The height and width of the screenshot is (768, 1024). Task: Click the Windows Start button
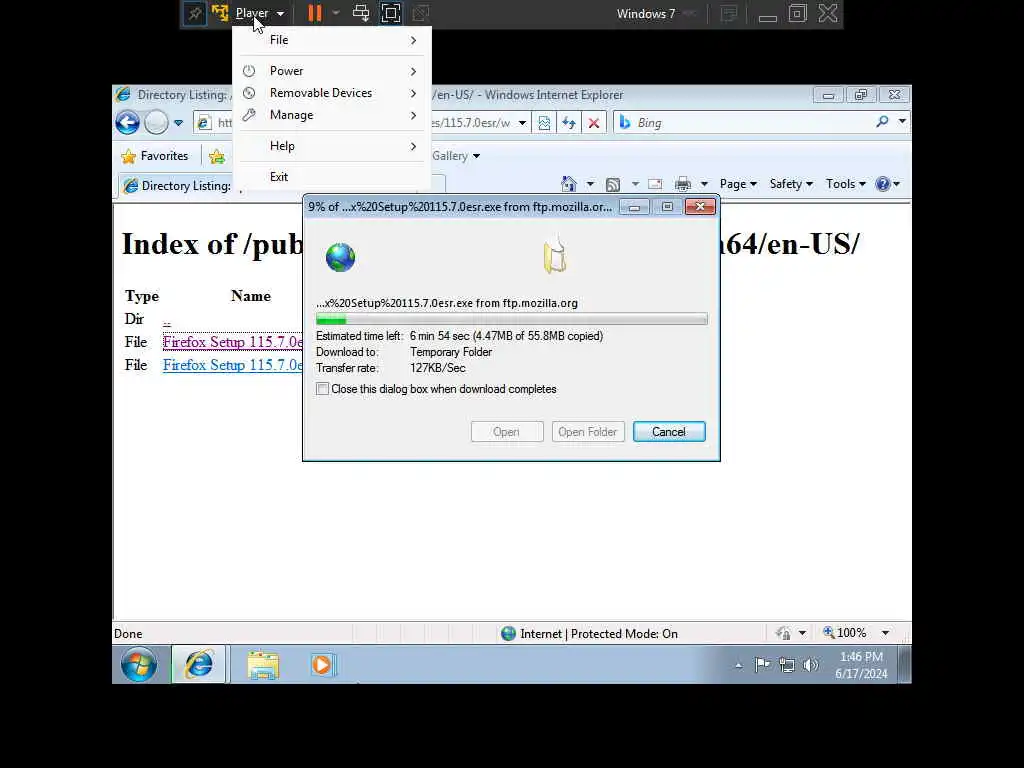pos(139,665)
